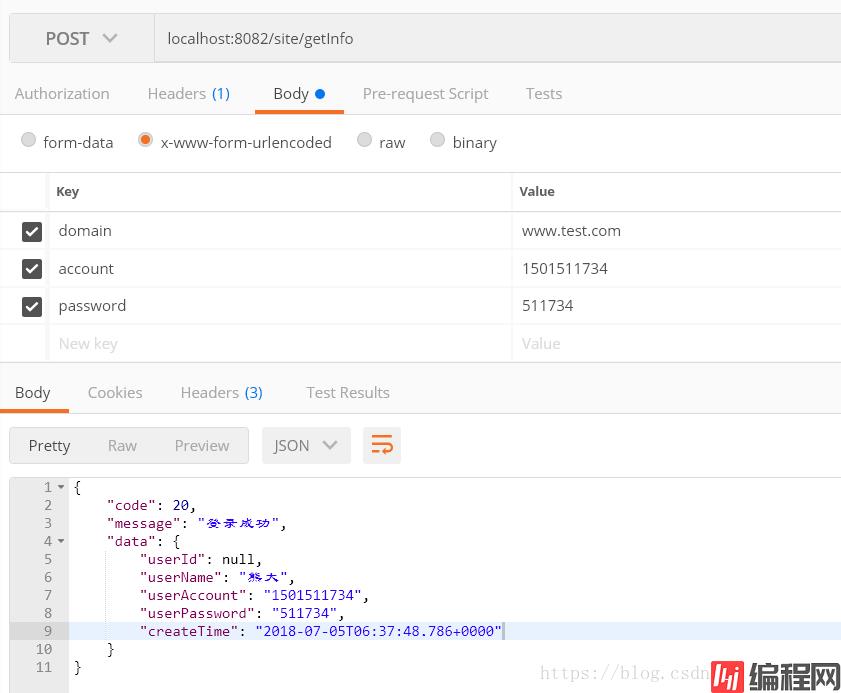Image resolution: width=841 pixels, height=693 pixels.
Task: Select the form-data radio button
Action: click(x=28, y=141)
